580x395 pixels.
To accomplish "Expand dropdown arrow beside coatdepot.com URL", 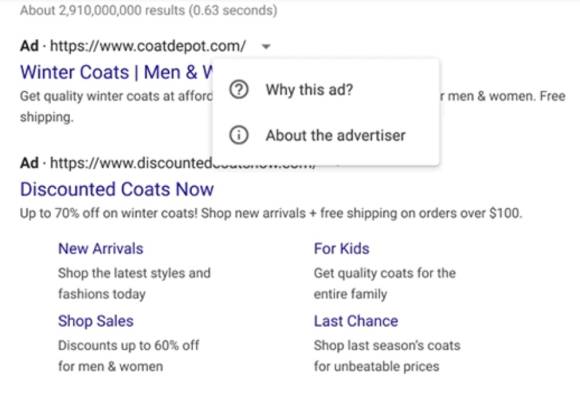I will click(266, 47).
